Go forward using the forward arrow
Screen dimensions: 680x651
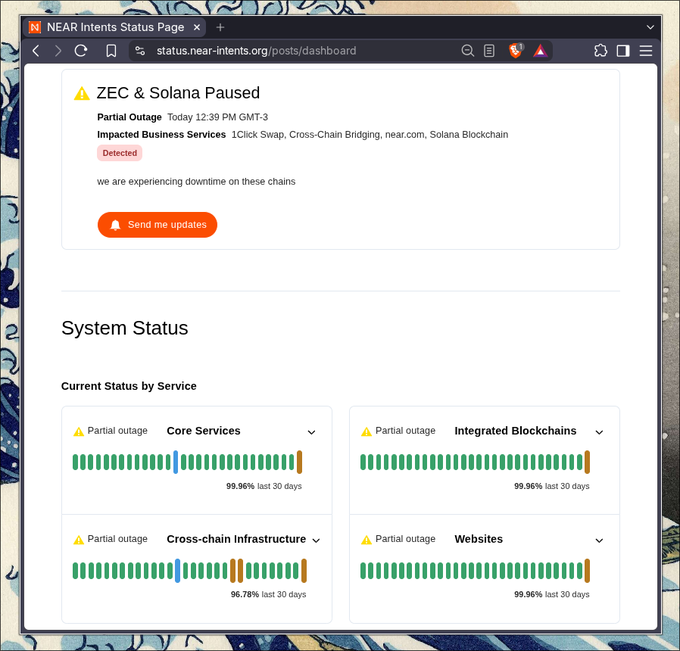[58, 51]
